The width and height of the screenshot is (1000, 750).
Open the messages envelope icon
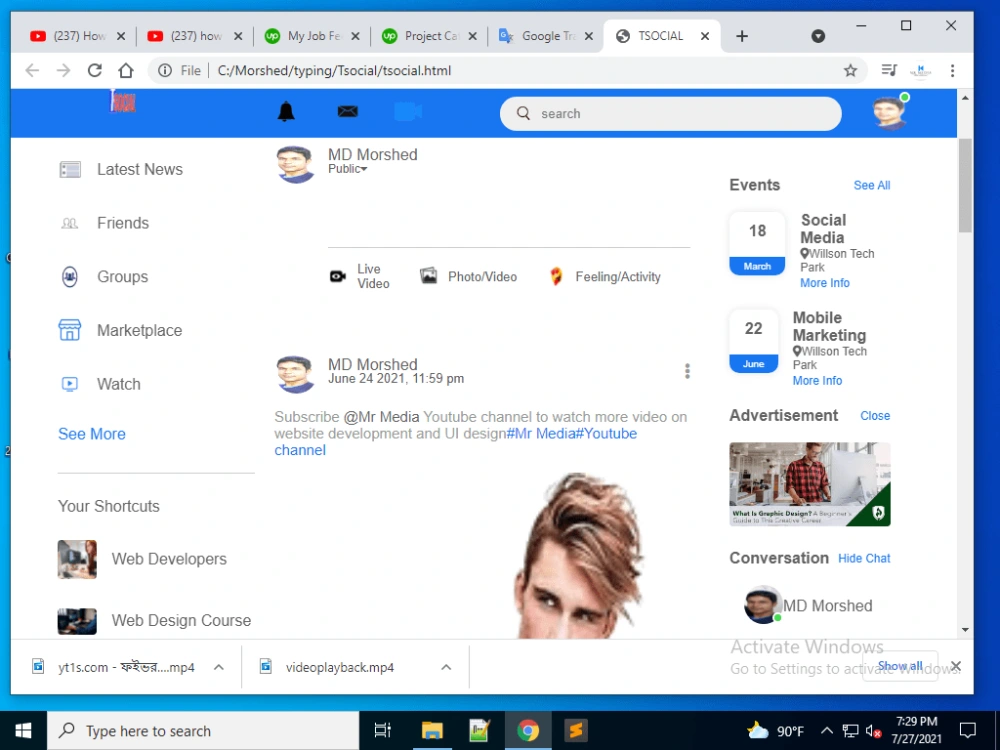pyautogui.click(x=348, y=112)
